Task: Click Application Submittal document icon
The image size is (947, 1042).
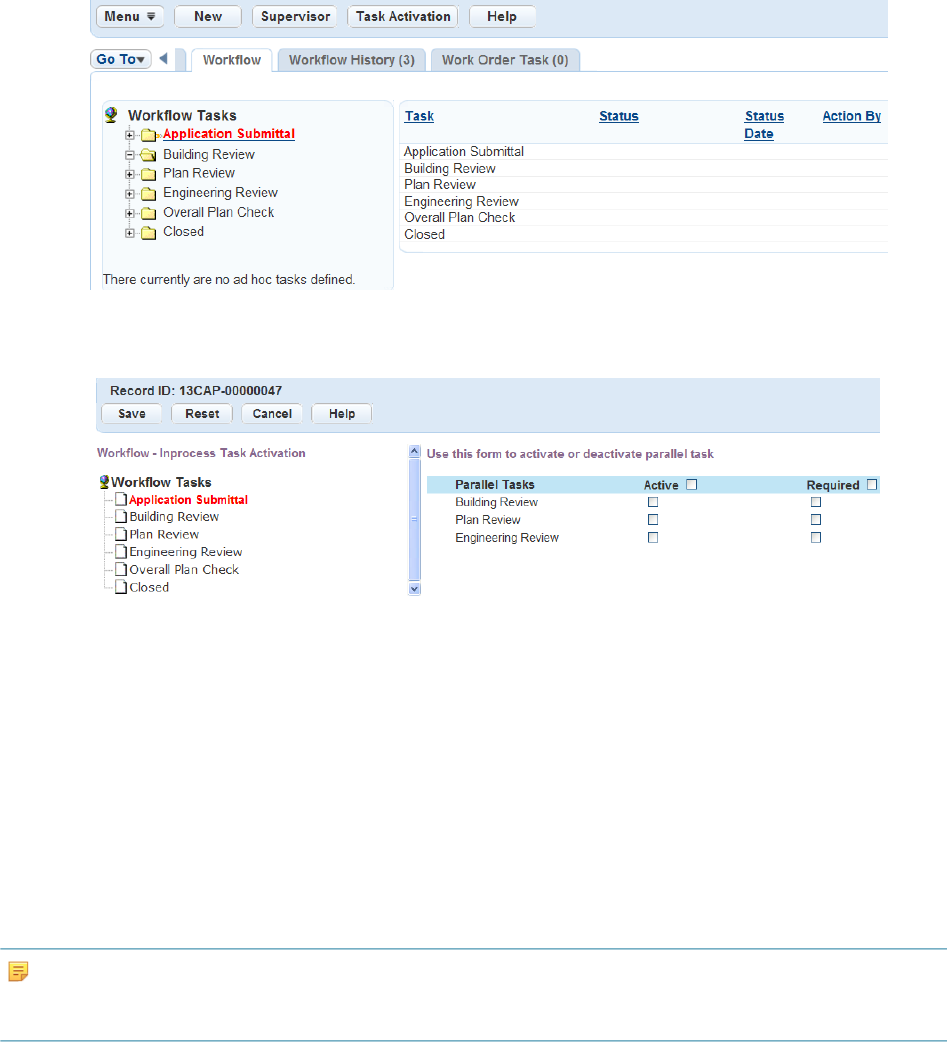Action: [120, 499]
